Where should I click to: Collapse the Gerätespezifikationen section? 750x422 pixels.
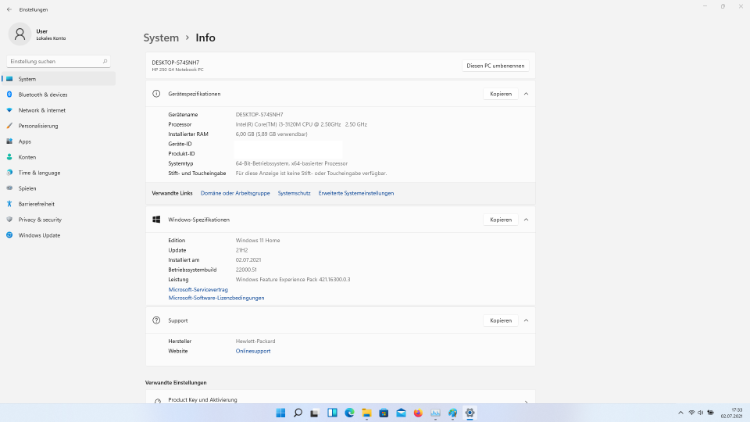click(526, 94)
